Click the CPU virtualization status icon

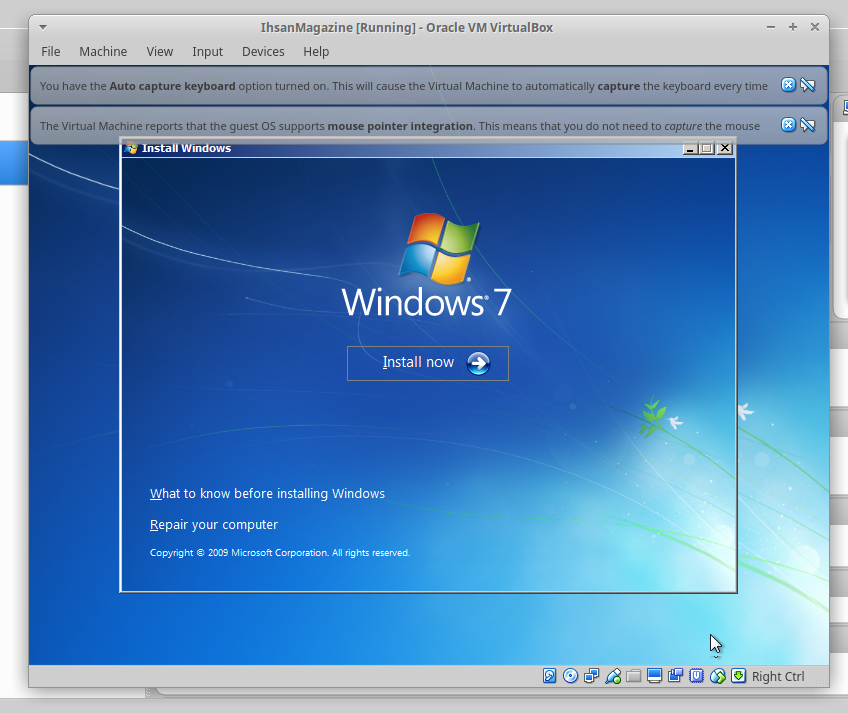[x=697, y=676]
